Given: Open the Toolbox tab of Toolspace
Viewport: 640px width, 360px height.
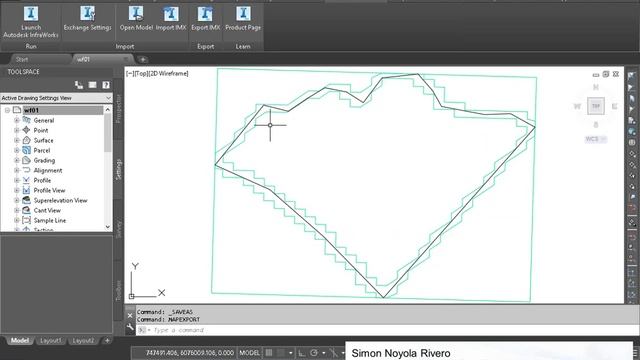Looking at the screenshot, I should click(x=118, y=290).
